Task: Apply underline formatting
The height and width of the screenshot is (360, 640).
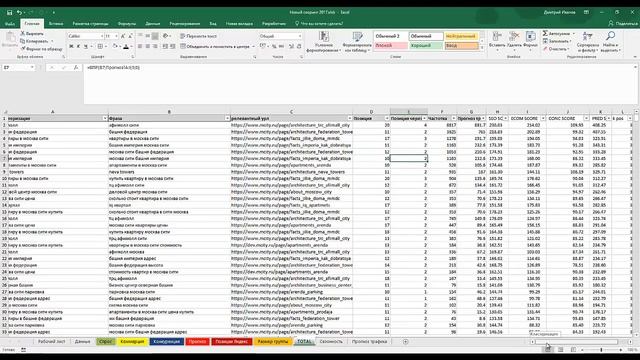Action: tap(86, 47)
